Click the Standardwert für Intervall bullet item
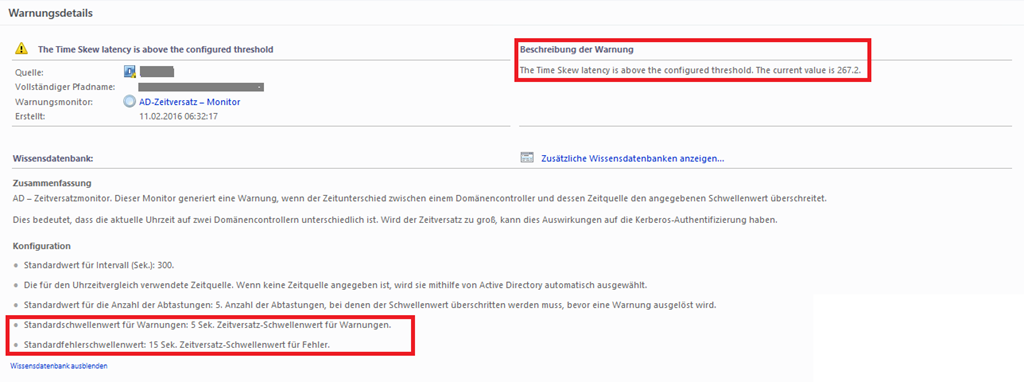 click(99, 266)
